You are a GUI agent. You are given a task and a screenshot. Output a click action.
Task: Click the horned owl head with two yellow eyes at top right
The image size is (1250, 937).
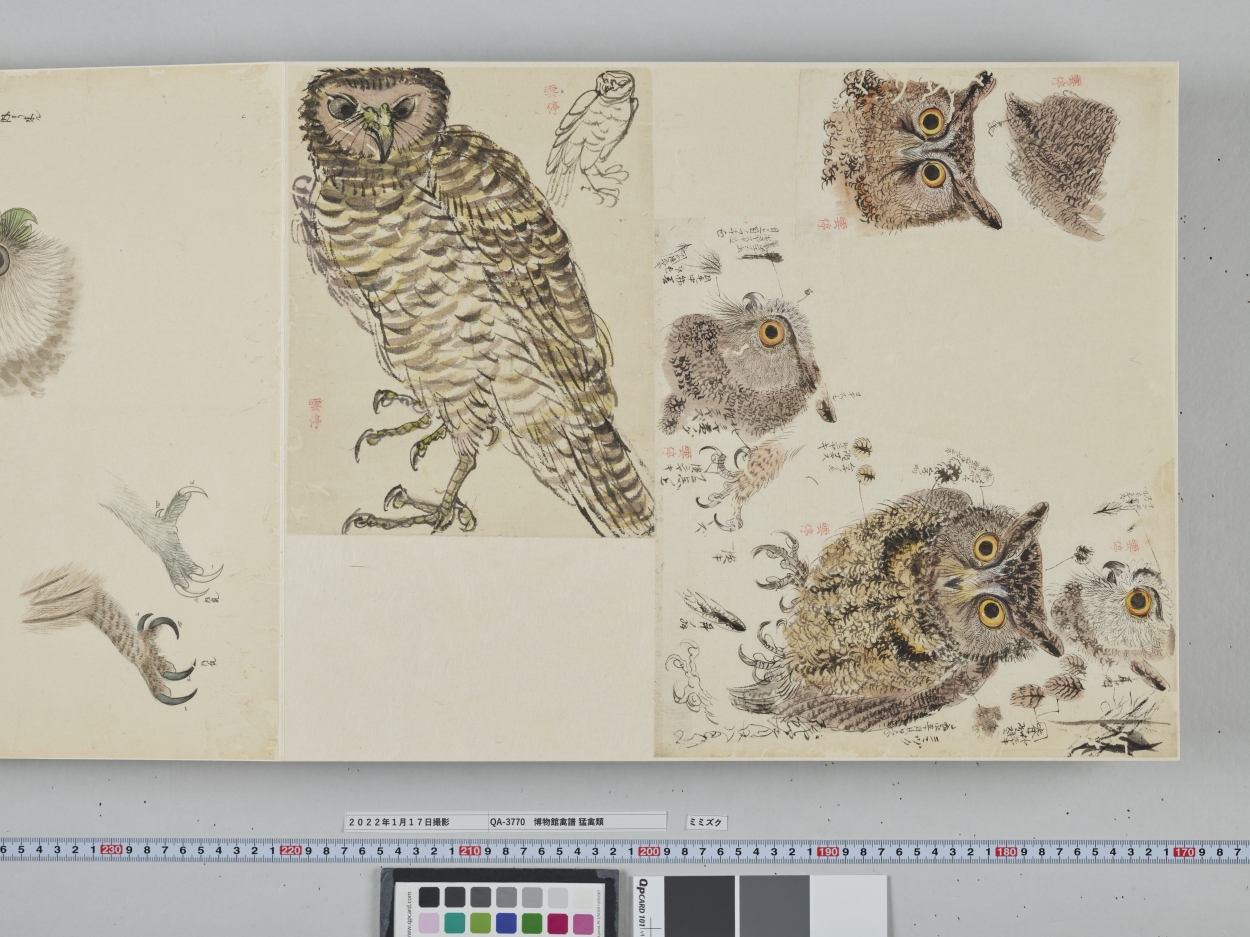(x=911, y=149)
